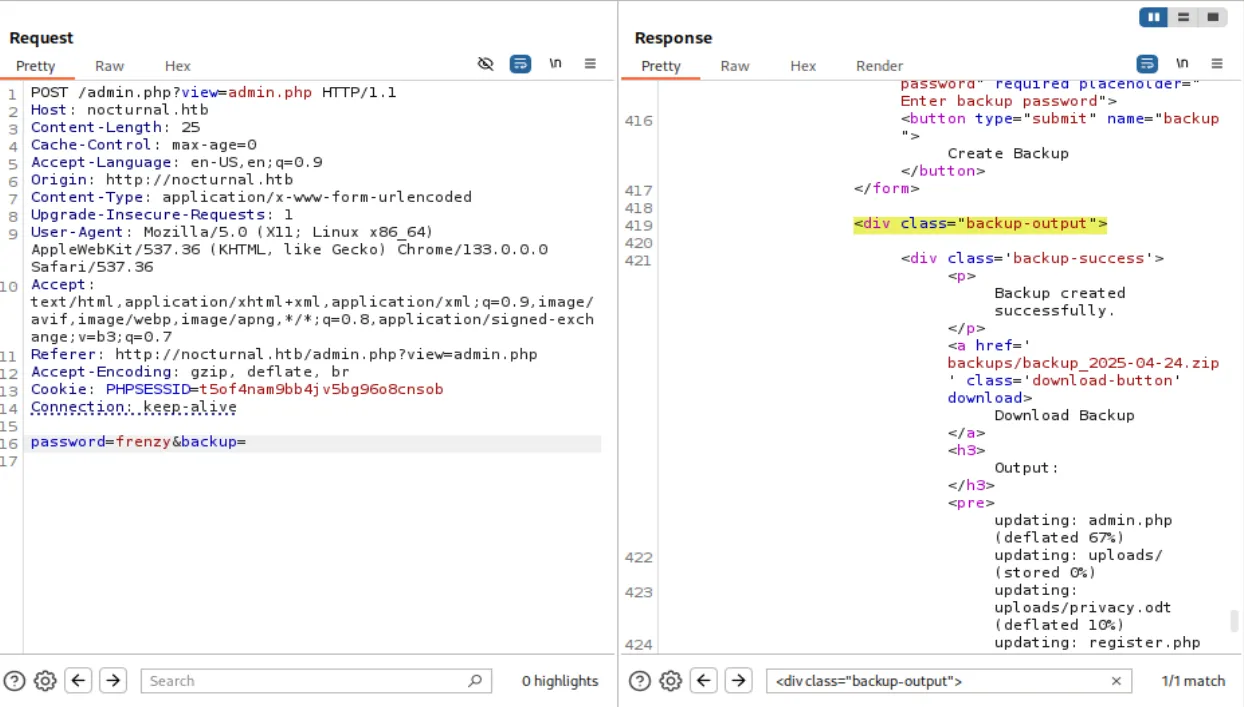Image resolution: width=1244 pixels, height=707 pixels.
Task: Click 'uploads/privacy.odt' output line
Action: pyautogui.click(x=1083, y=607)
